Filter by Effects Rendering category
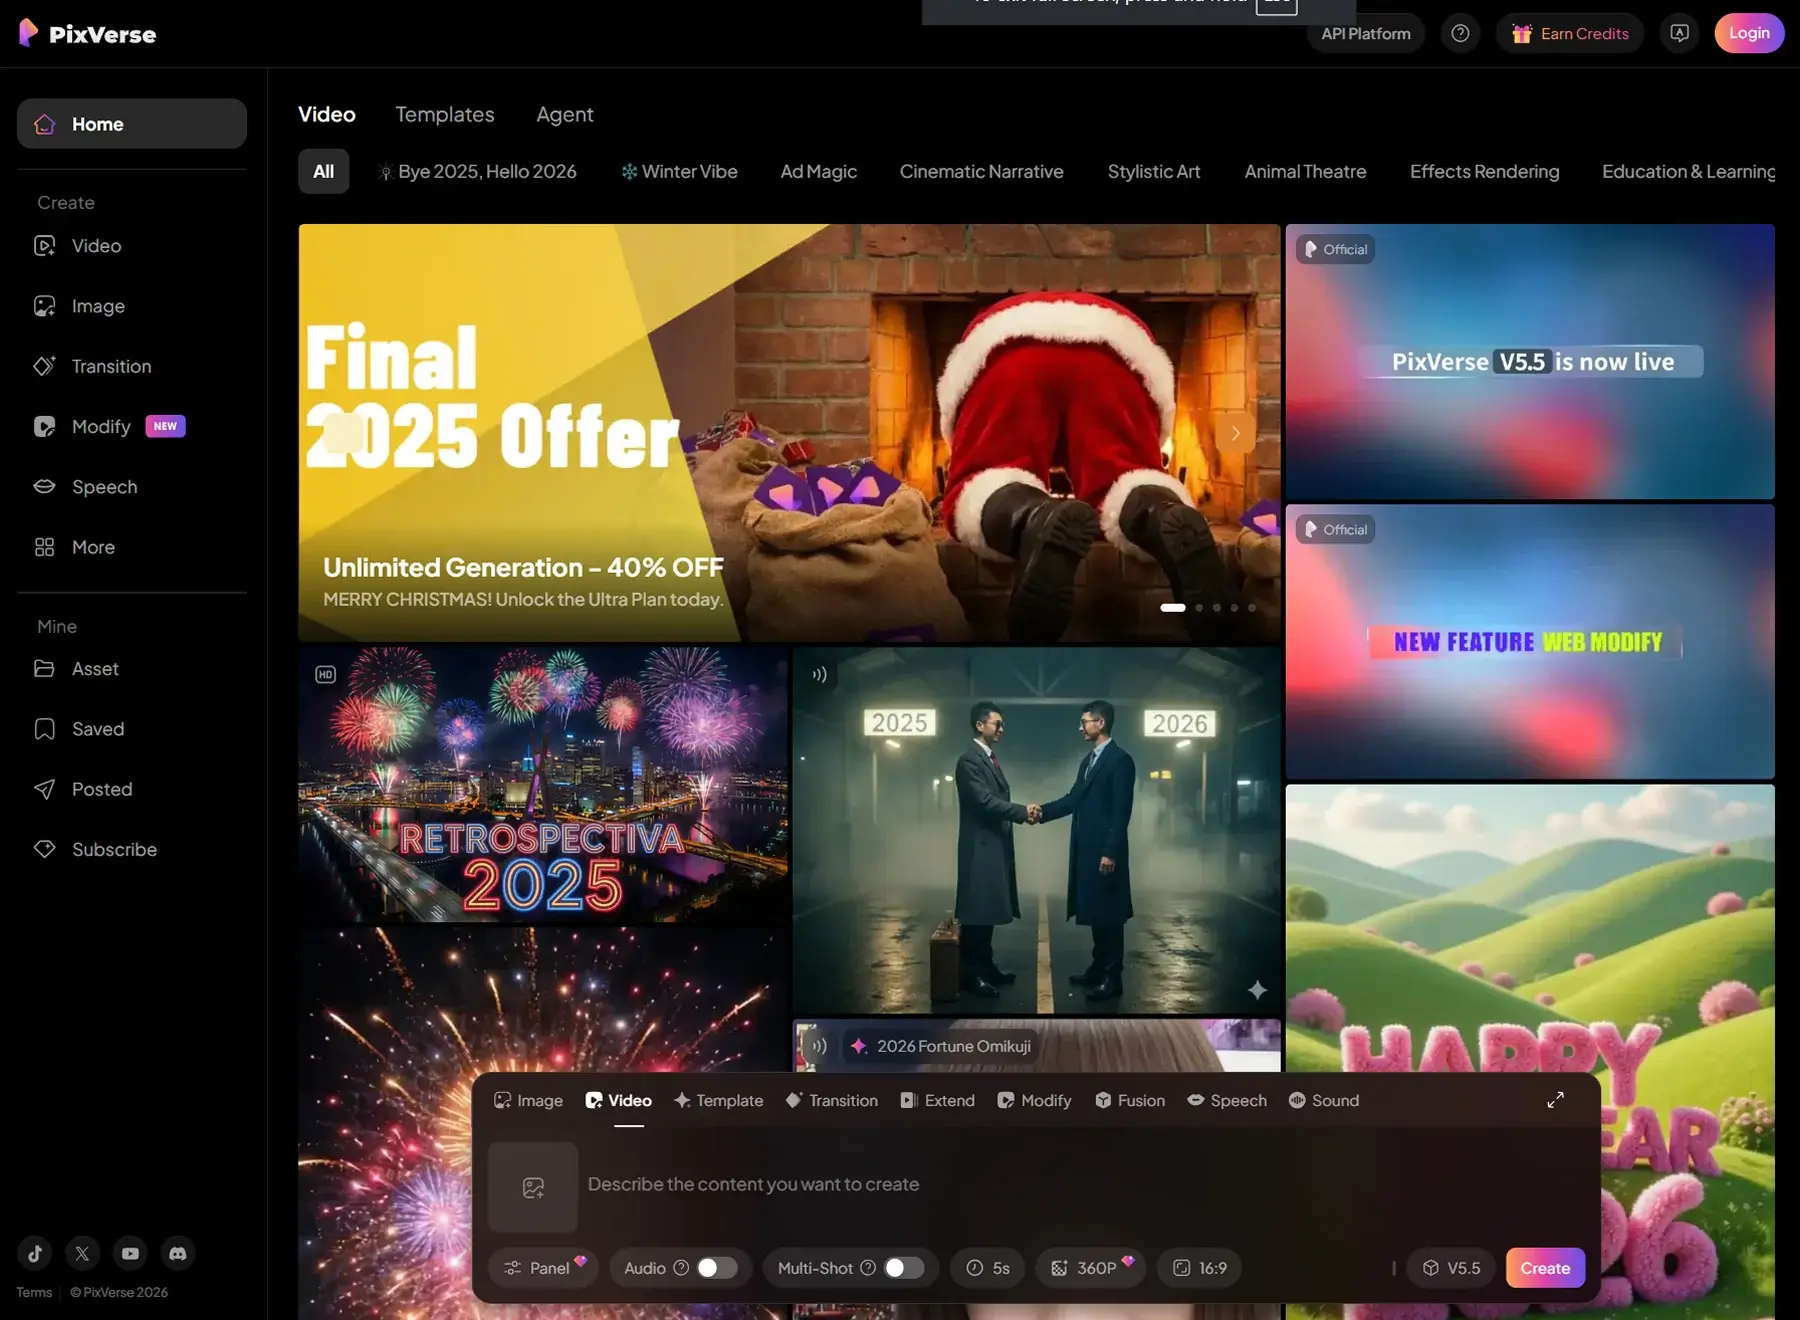Viewport: 1800px width, 1320px height. point(1485,171)
